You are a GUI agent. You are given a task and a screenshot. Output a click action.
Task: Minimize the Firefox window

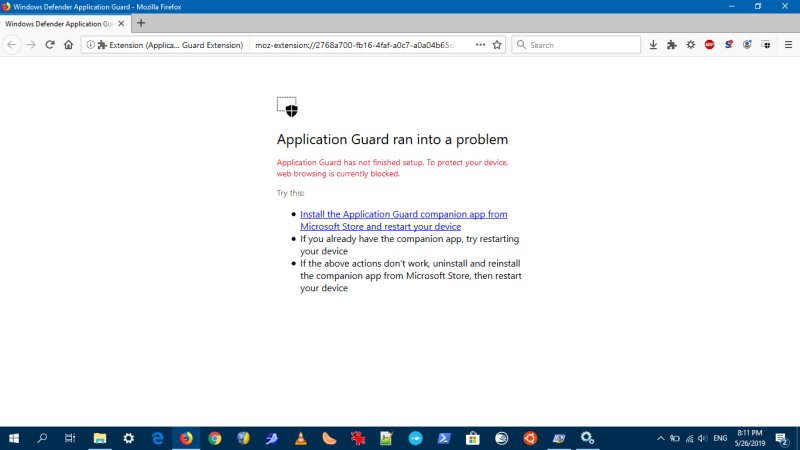point(732,7)
